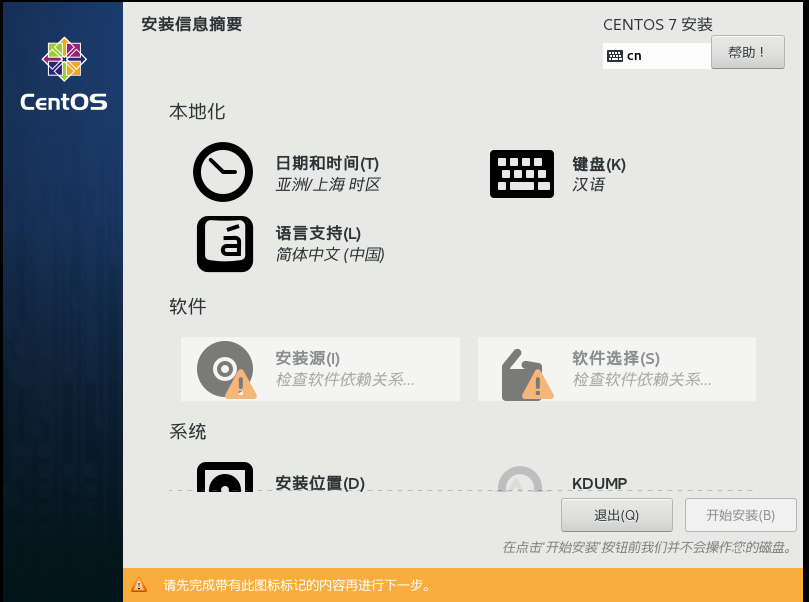Click the 系统 section heading
The height and width of the screenshot is (602, 809).
[x=188, y=431]
